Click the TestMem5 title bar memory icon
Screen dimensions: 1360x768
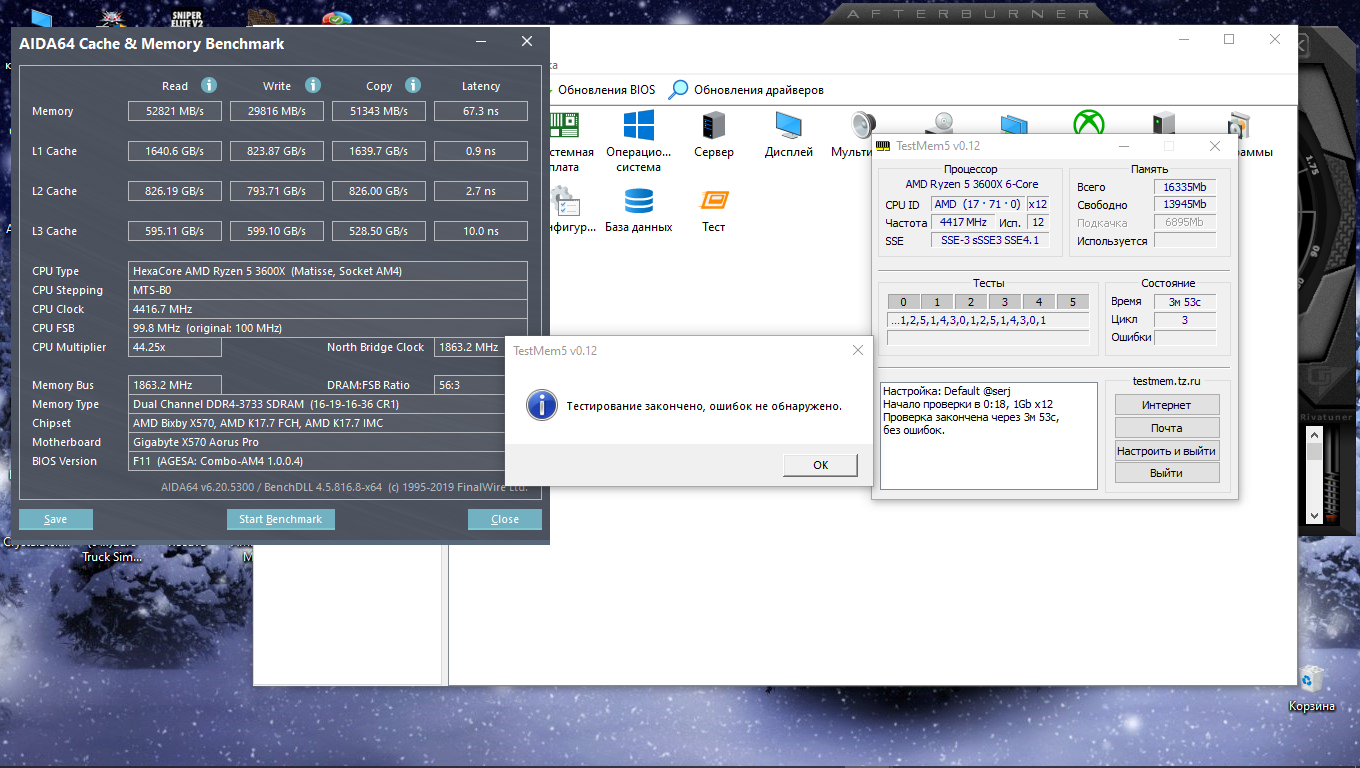pyautogui.click(x=883, y=145)
